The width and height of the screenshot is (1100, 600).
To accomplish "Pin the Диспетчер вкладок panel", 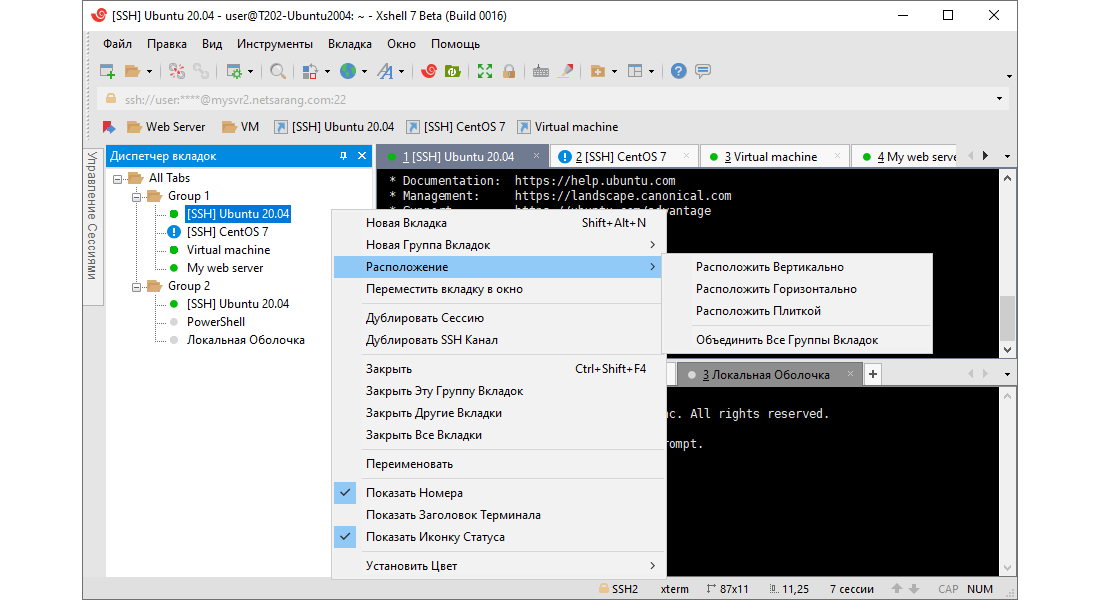I will tap(343, 156).
